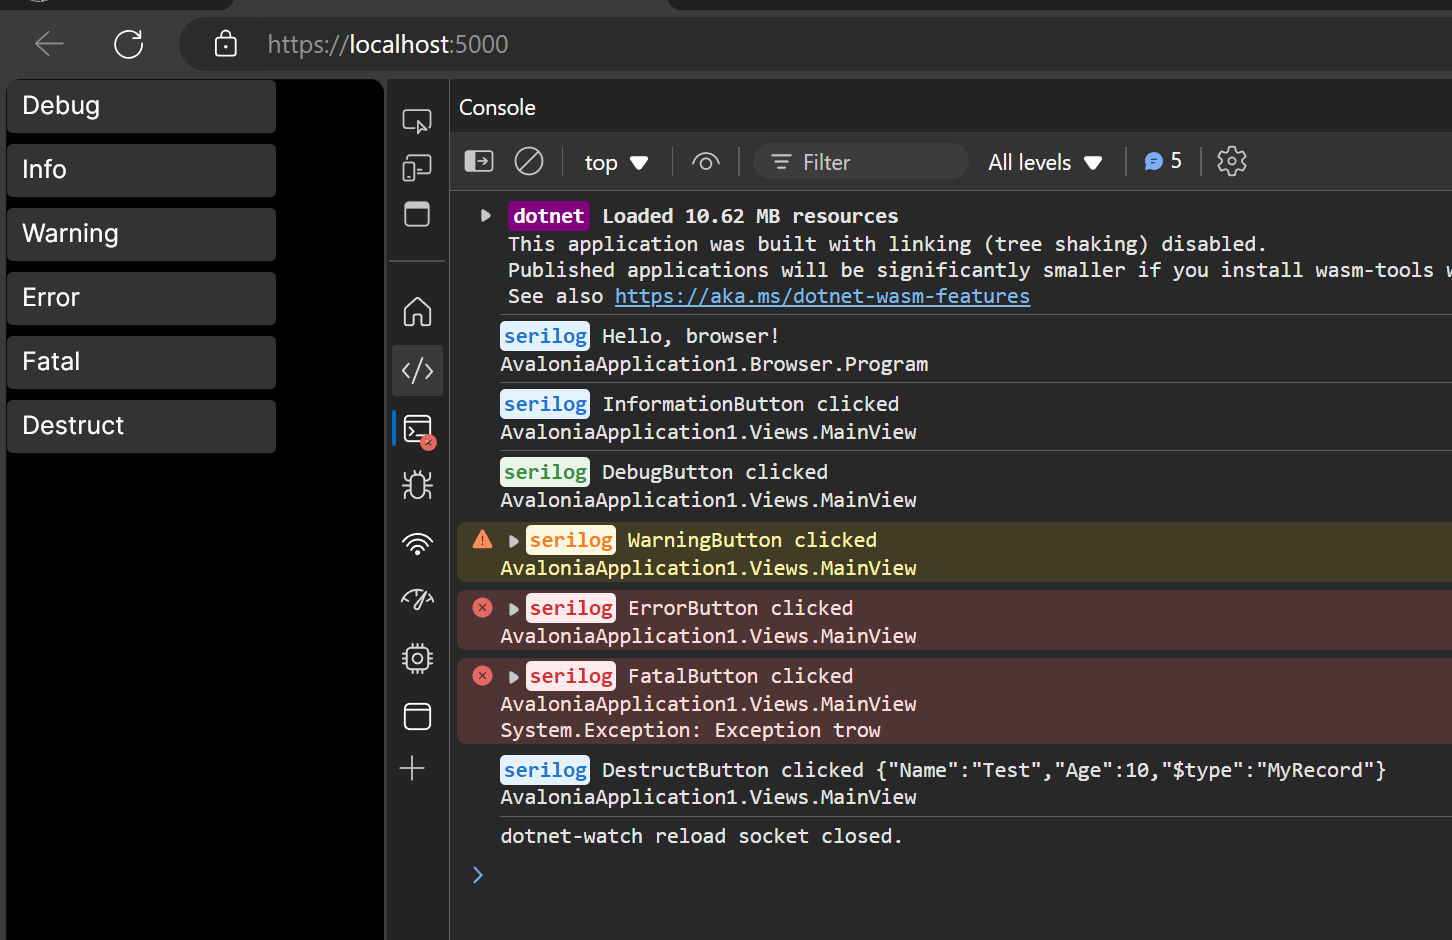Create a live expression eye icon

tap(706, 162)
